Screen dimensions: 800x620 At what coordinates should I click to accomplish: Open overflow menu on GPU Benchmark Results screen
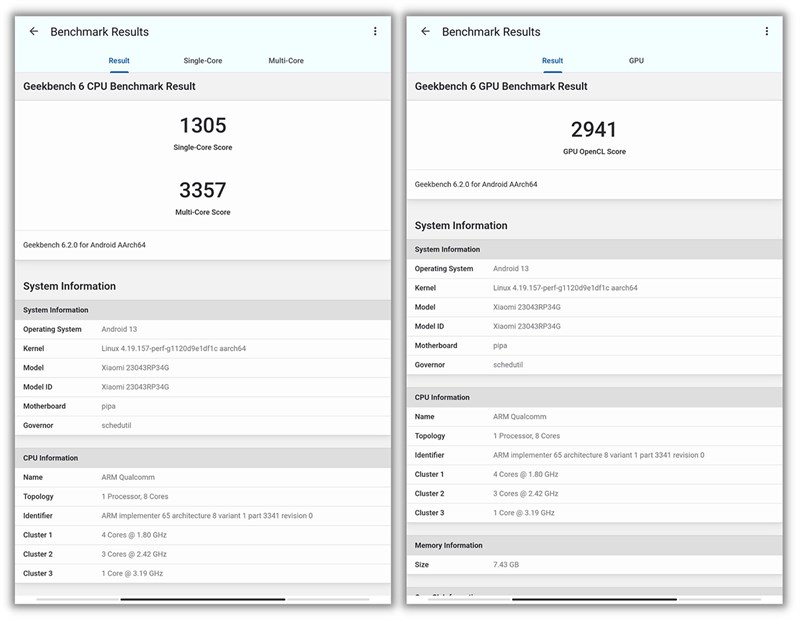(766, 32)
